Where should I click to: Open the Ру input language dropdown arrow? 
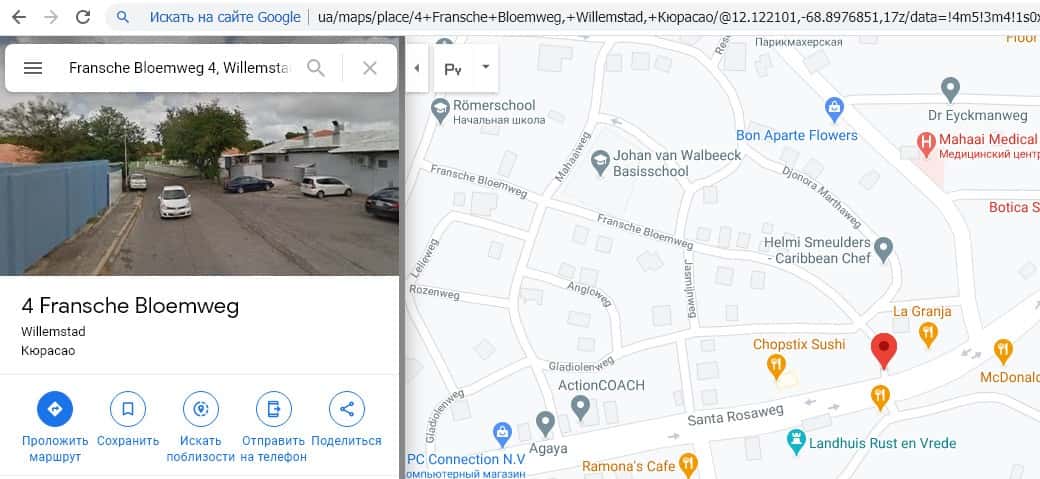(x=486, y=67)
